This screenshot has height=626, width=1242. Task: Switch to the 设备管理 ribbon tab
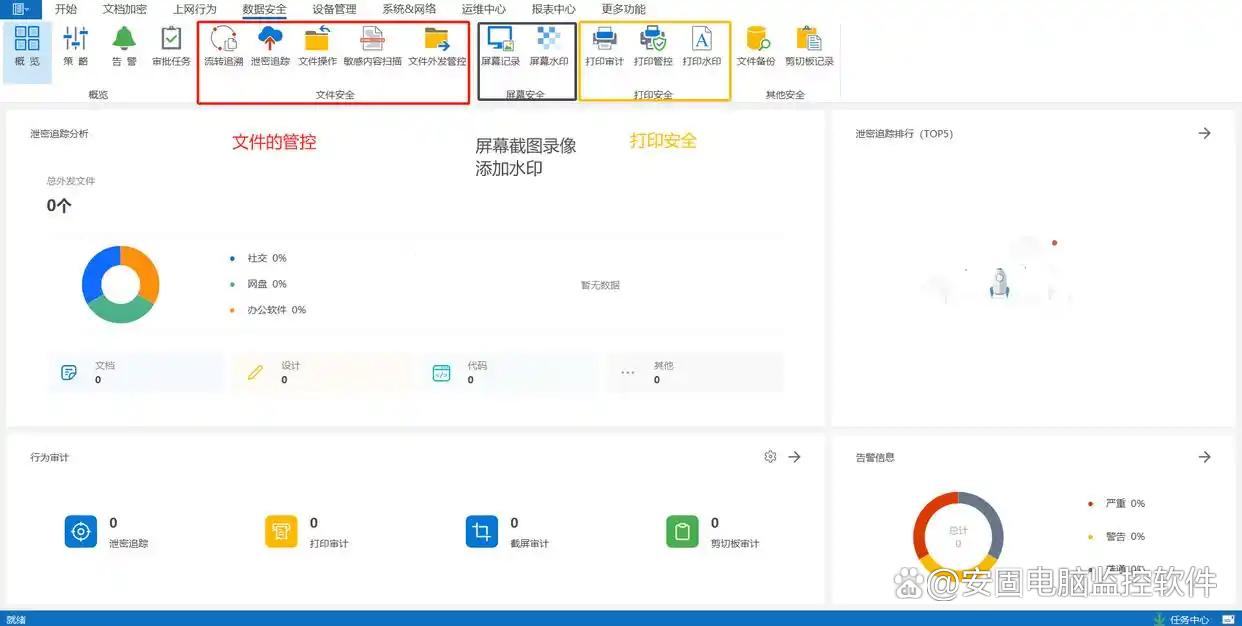click(x=334, y=9)
